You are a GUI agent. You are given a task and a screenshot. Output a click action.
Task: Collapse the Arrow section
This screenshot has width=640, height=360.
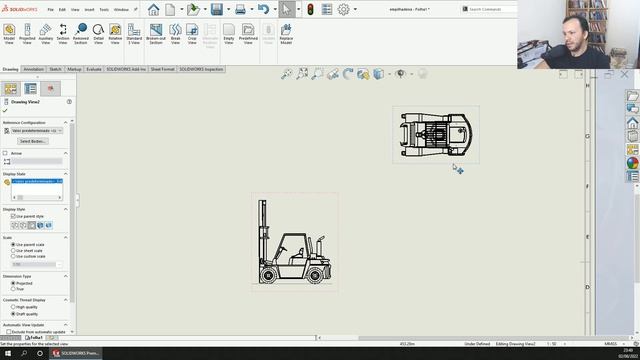(x=65, y=153)
